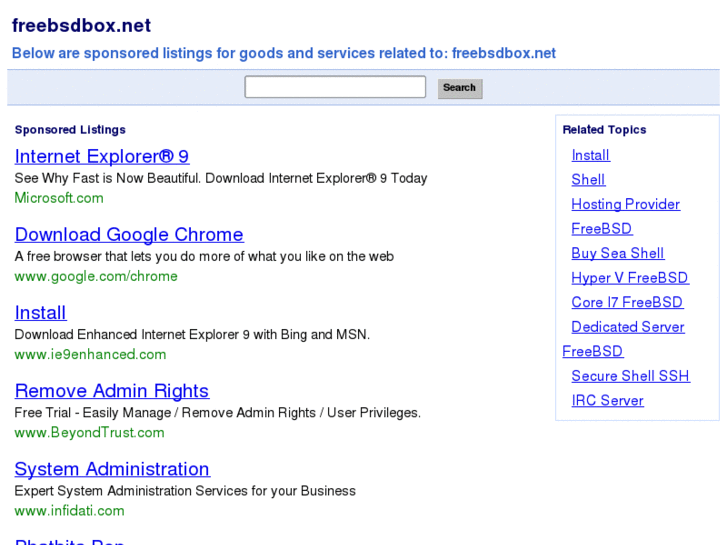Click the IRC Server related topic
727x545 pixels.
pos(607,401)
